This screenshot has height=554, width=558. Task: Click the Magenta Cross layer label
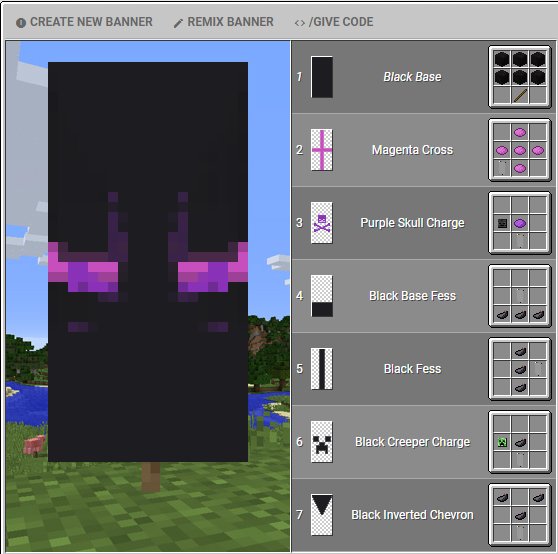412,150
